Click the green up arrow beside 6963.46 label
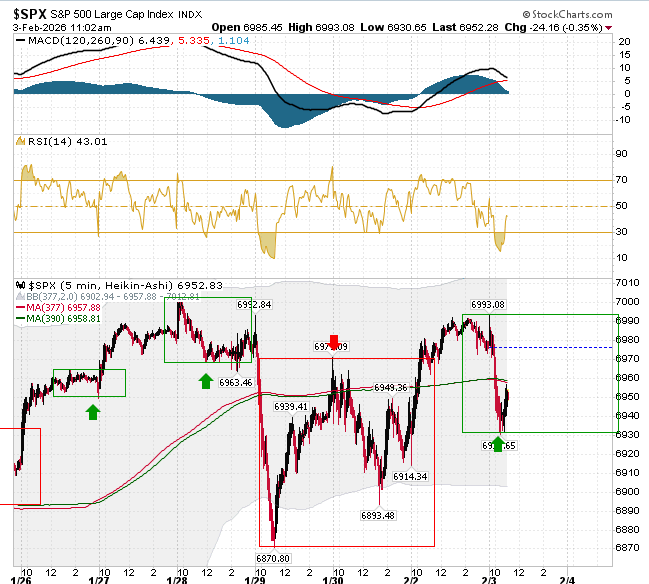This screenshot has height=584, width=649. point(206,381)
